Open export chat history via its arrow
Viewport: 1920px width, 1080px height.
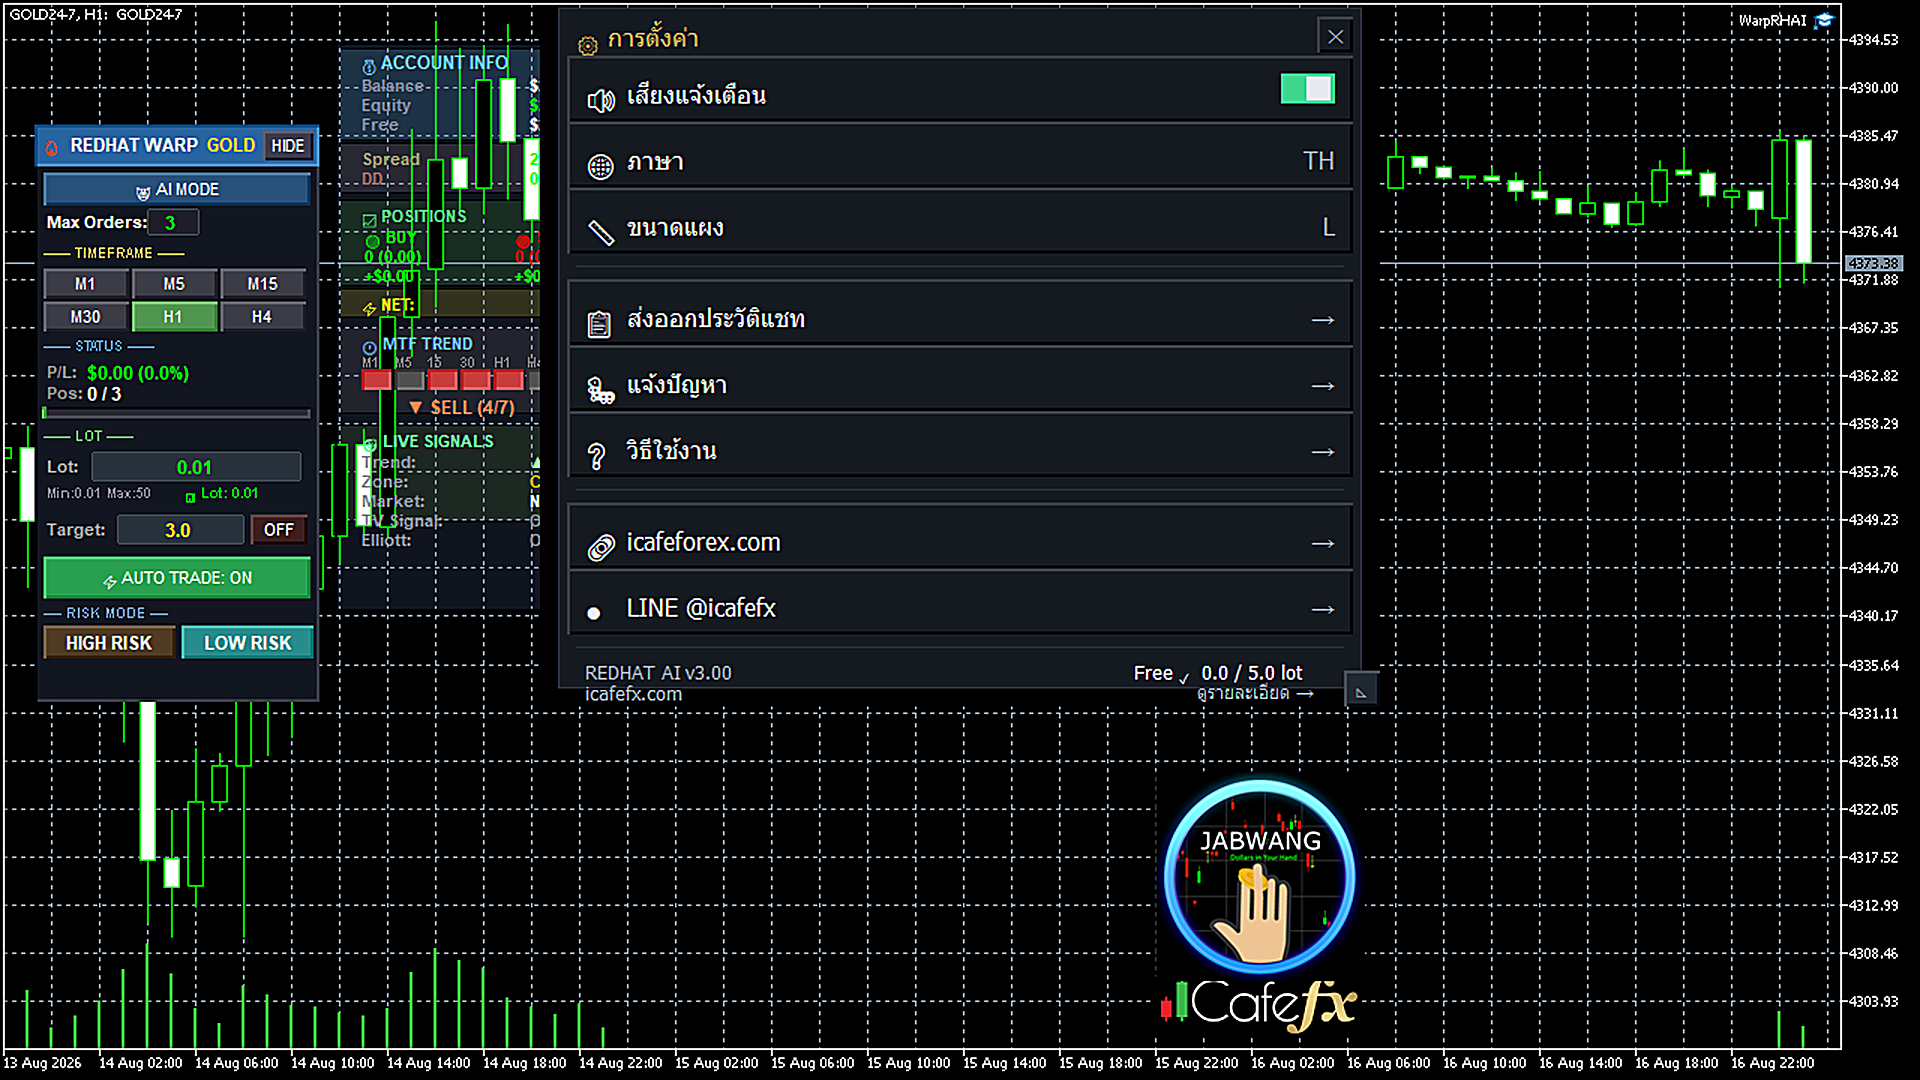1323,320
